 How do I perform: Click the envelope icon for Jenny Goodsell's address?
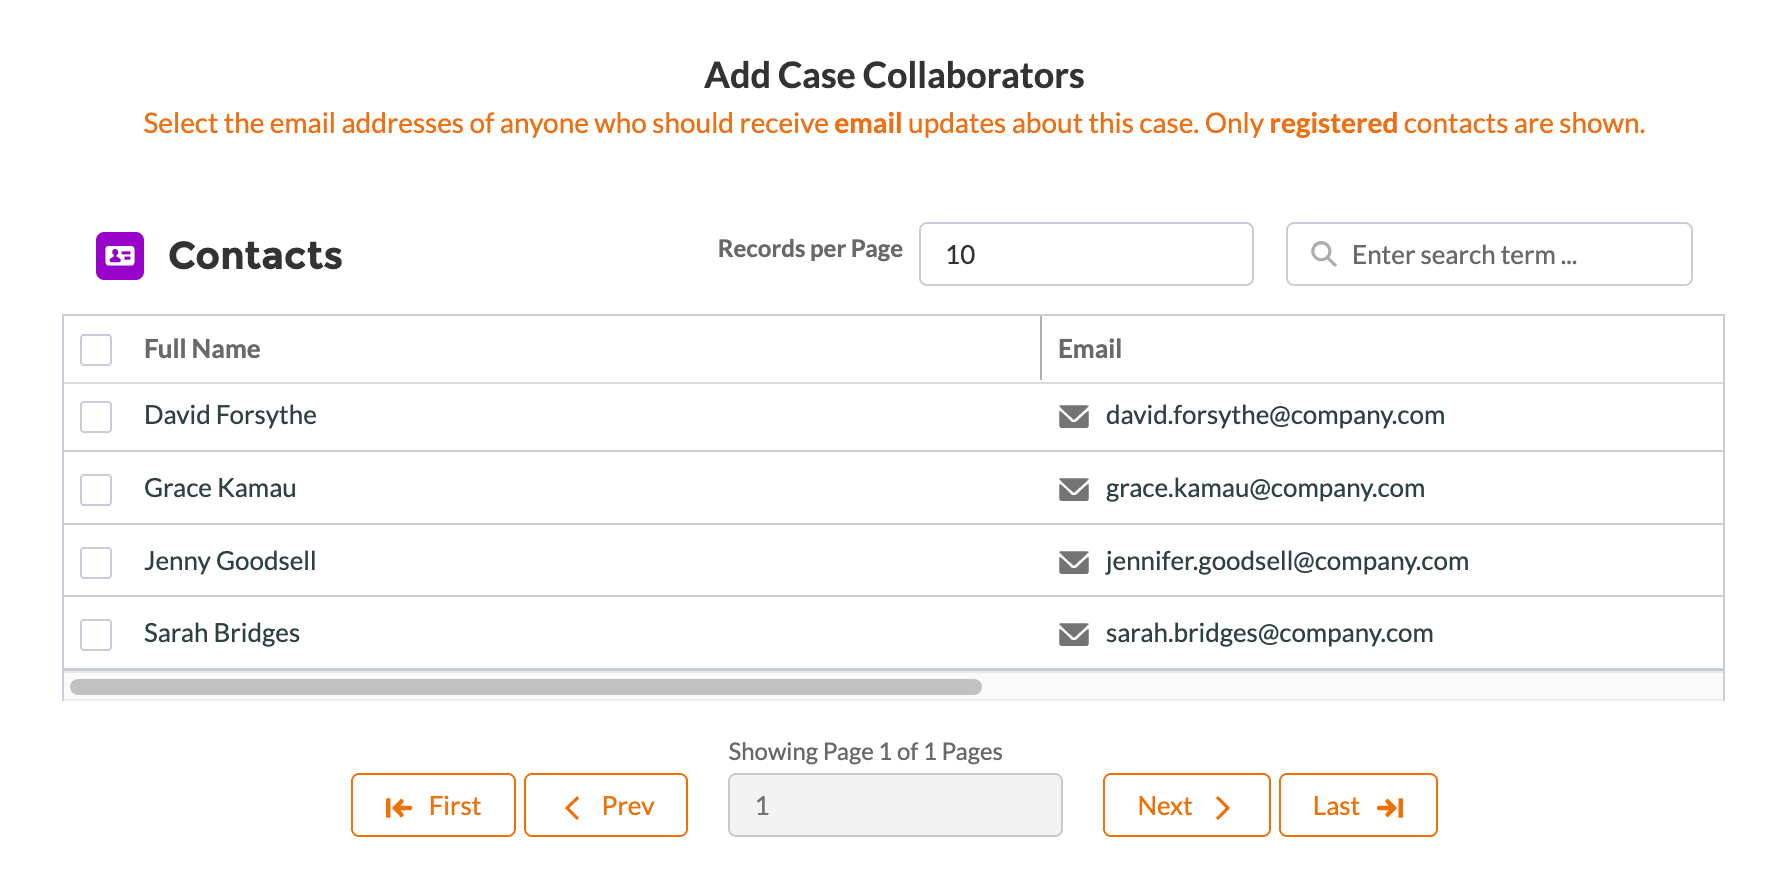pos(1074,562)
